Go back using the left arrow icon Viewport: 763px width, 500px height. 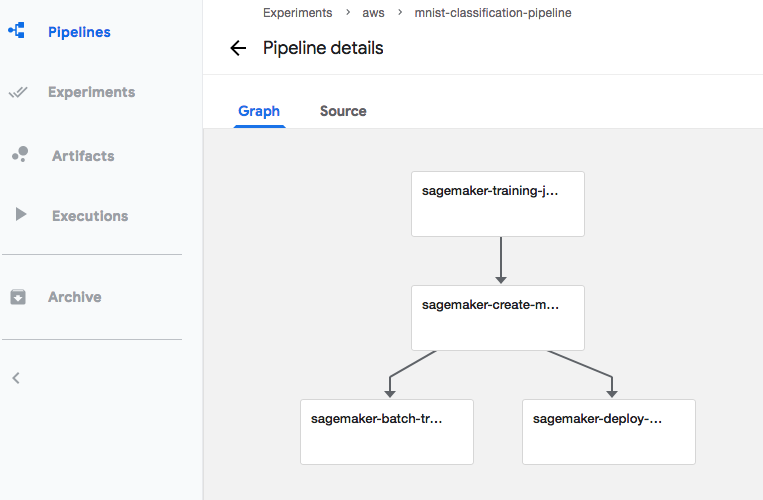click(x=238, y=48)
